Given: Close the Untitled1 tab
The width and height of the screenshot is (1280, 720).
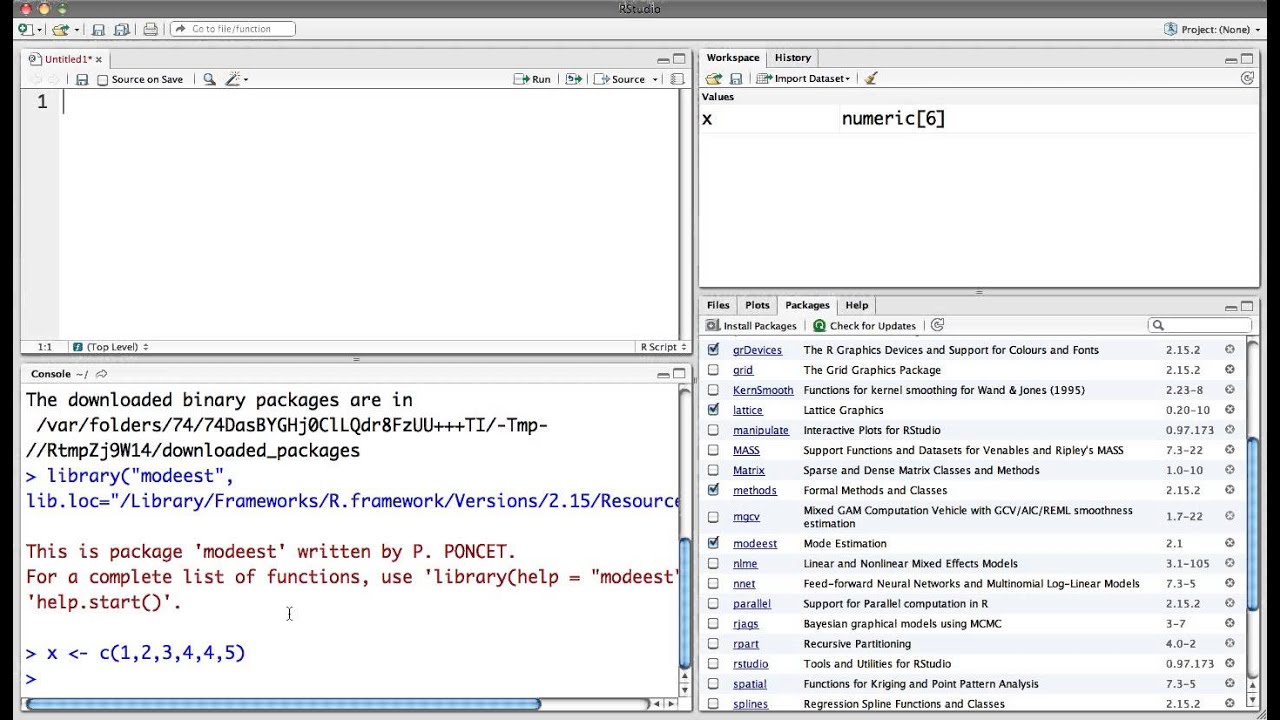Looking at the screenshot, I should click(x=99, y=60).
